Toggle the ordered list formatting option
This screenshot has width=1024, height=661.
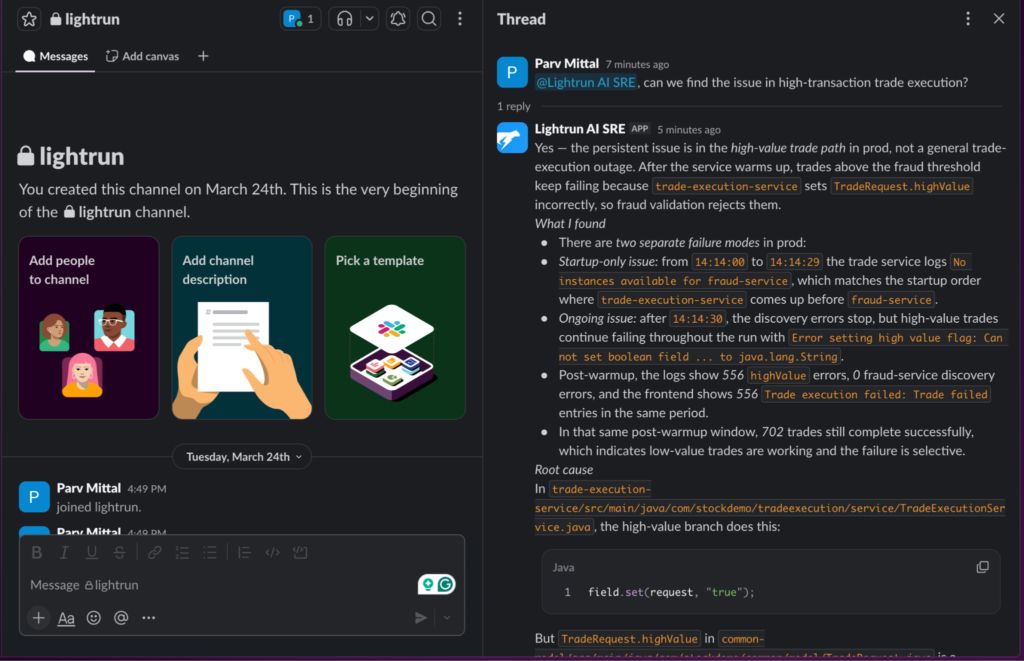pyautogui.click(x=183, y=551)
